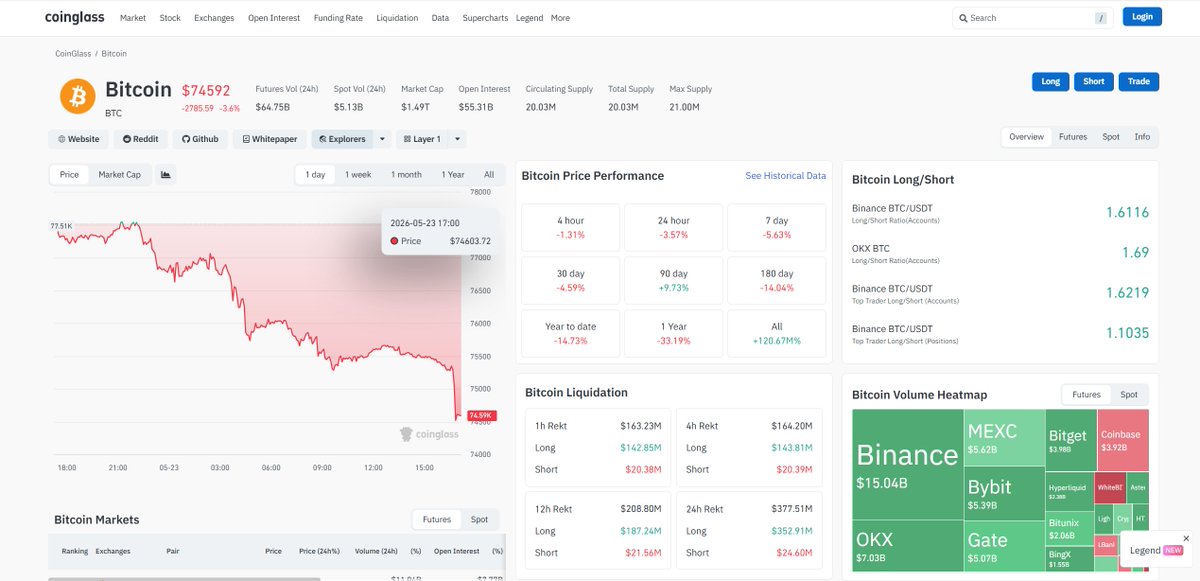Open the Legend nav item

[529, 18]
